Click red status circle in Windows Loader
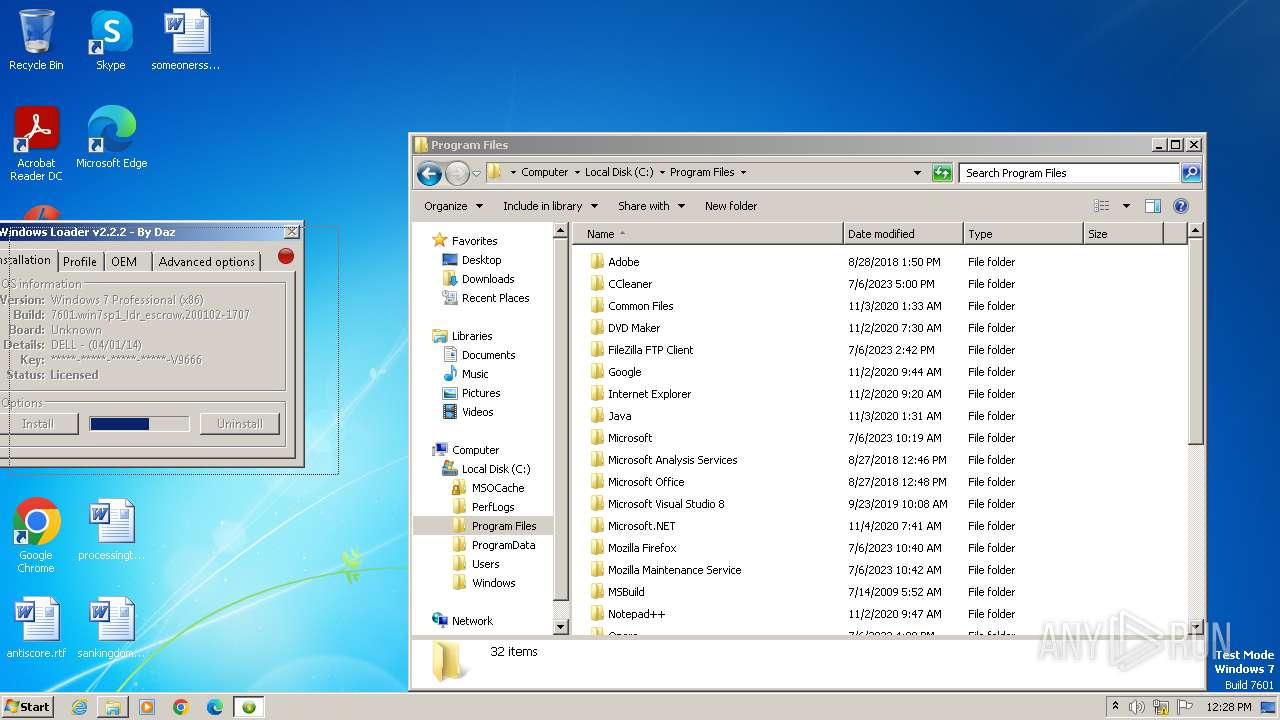This screenshot has height=720, width=1280. click(x=286, y=256)
